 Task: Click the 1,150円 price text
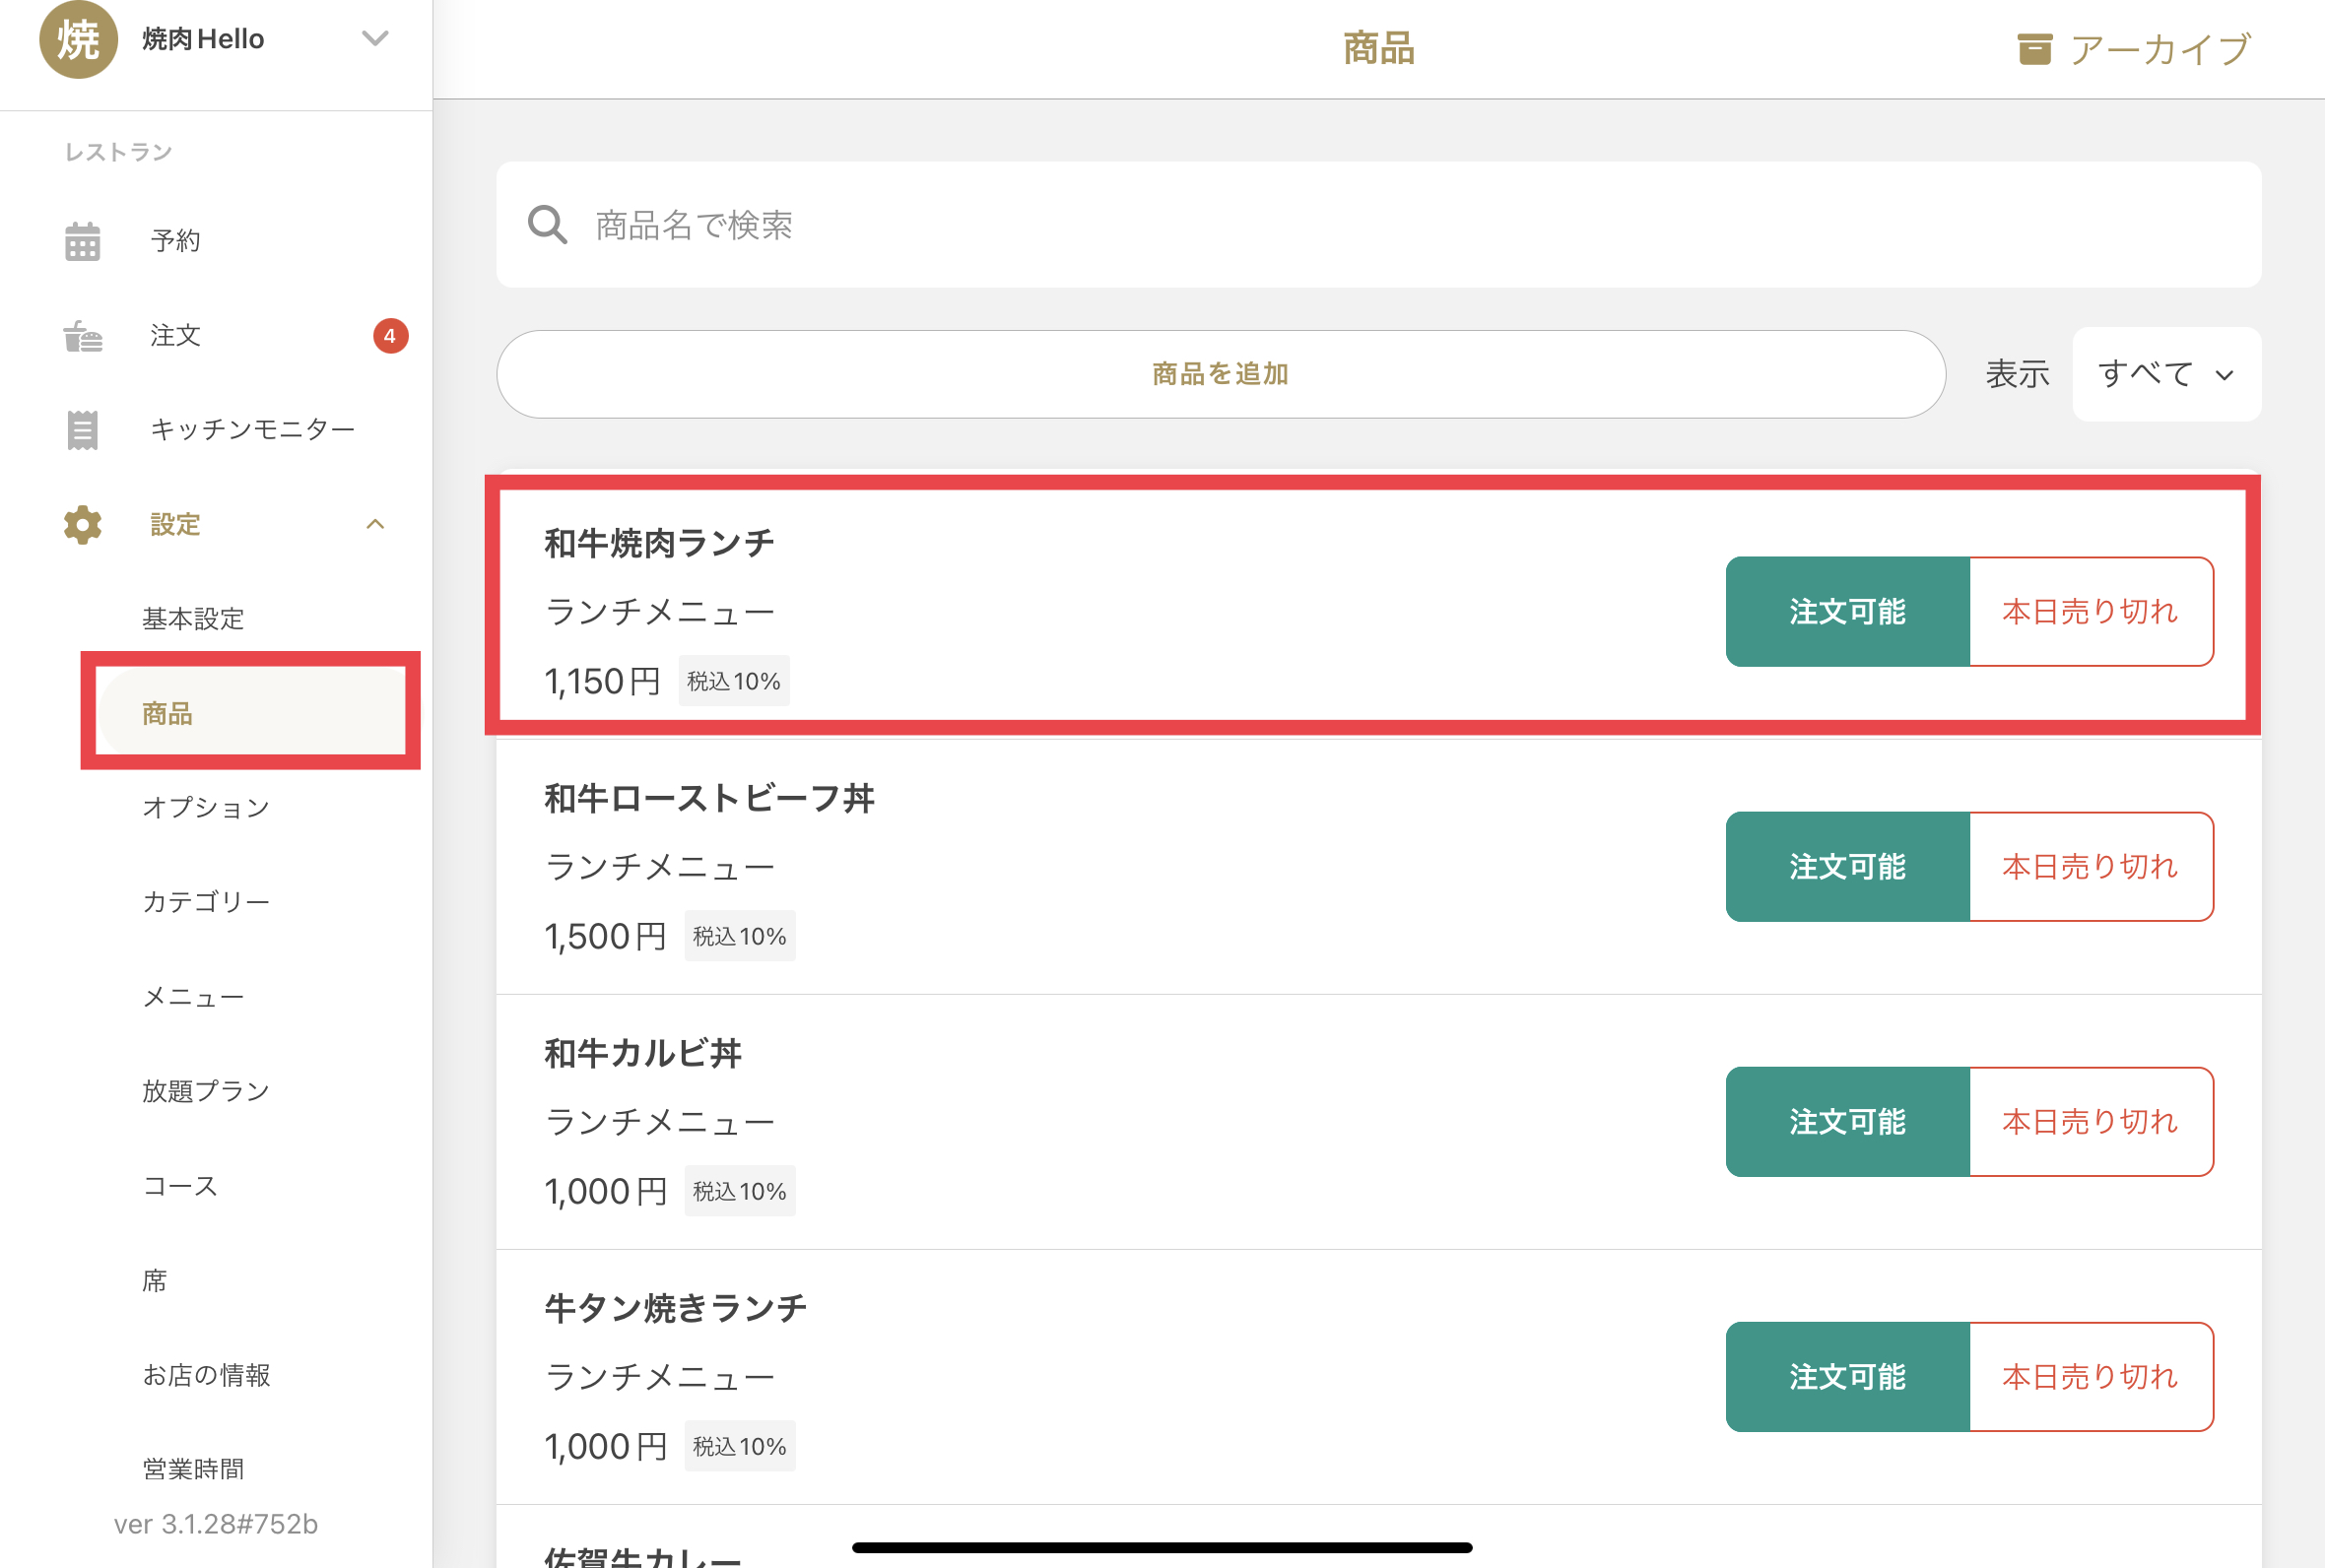point(603,681)
